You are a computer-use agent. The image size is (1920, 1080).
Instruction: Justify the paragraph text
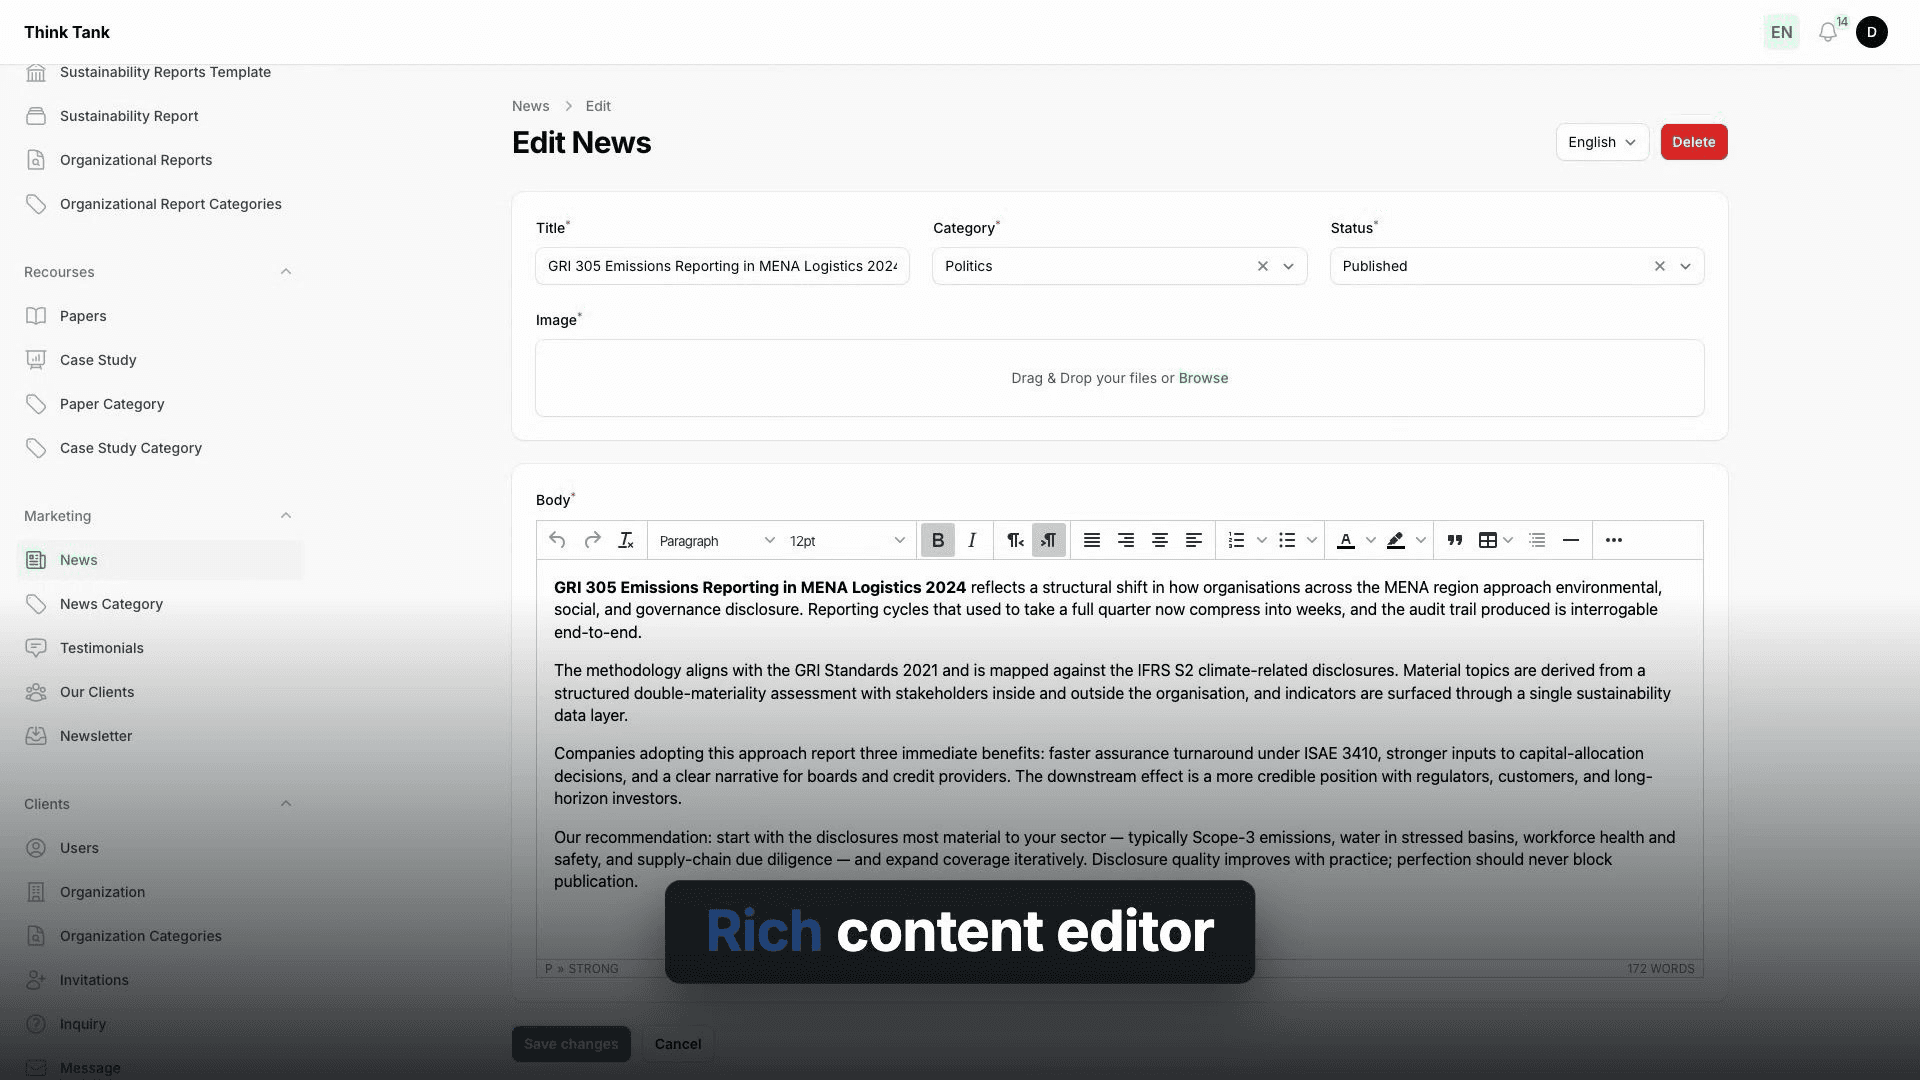[x=1092, y=540]
